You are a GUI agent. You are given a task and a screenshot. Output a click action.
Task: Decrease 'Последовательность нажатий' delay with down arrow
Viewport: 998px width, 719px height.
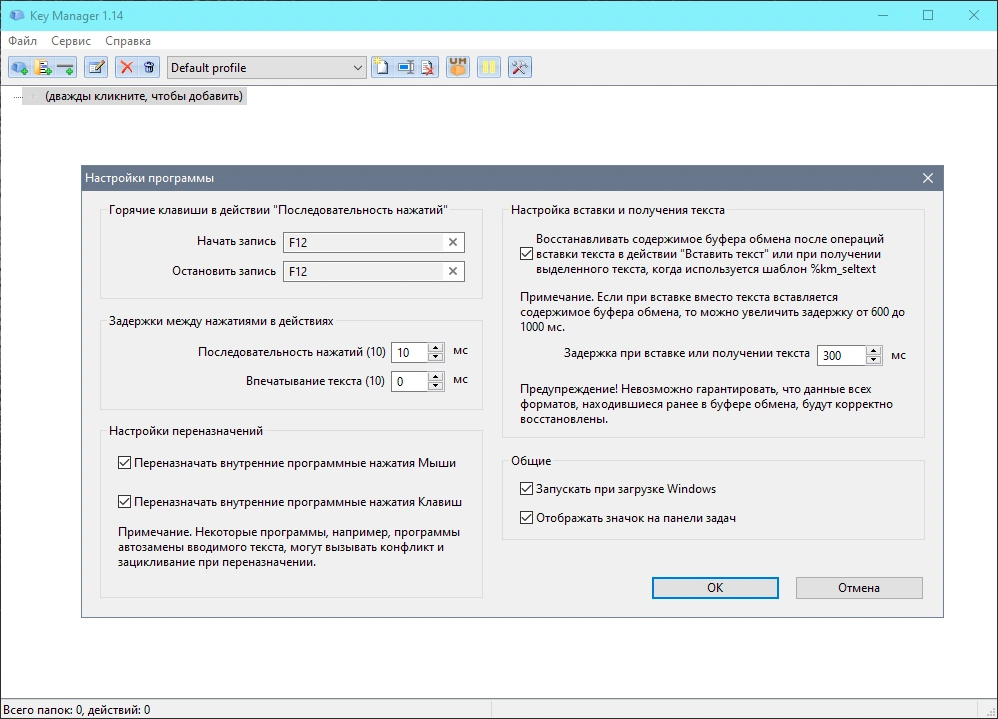click(435, 357)
